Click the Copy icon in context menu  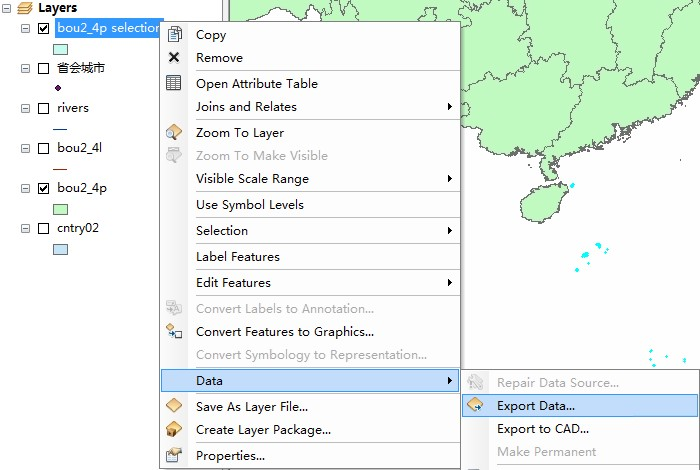[174, 35]
